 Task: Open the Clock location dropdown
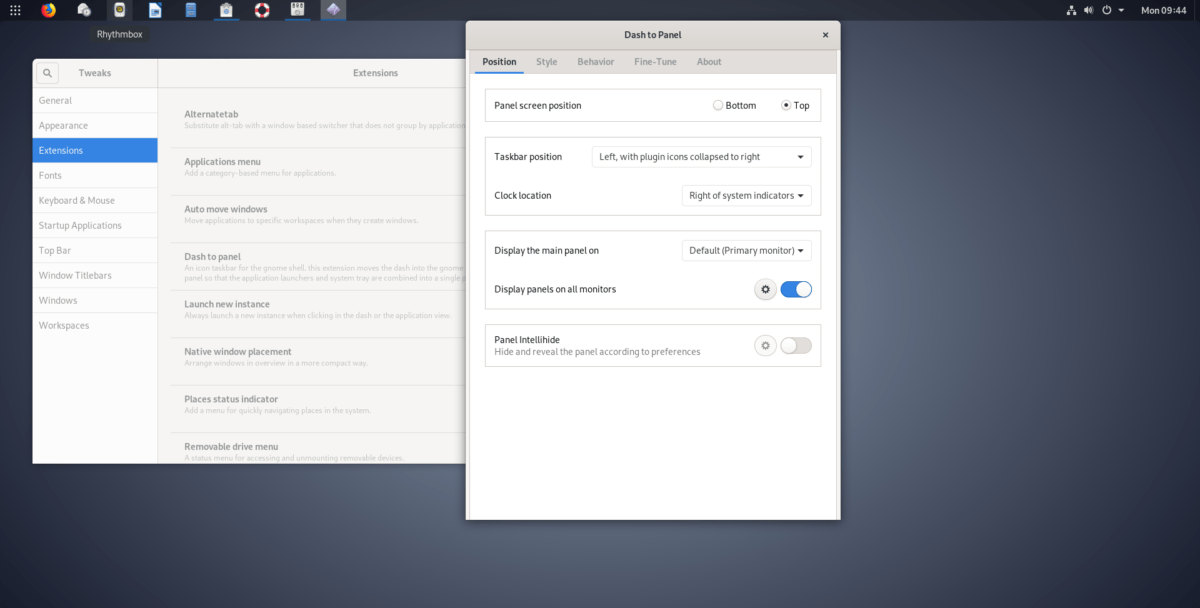tap(746, 195)
